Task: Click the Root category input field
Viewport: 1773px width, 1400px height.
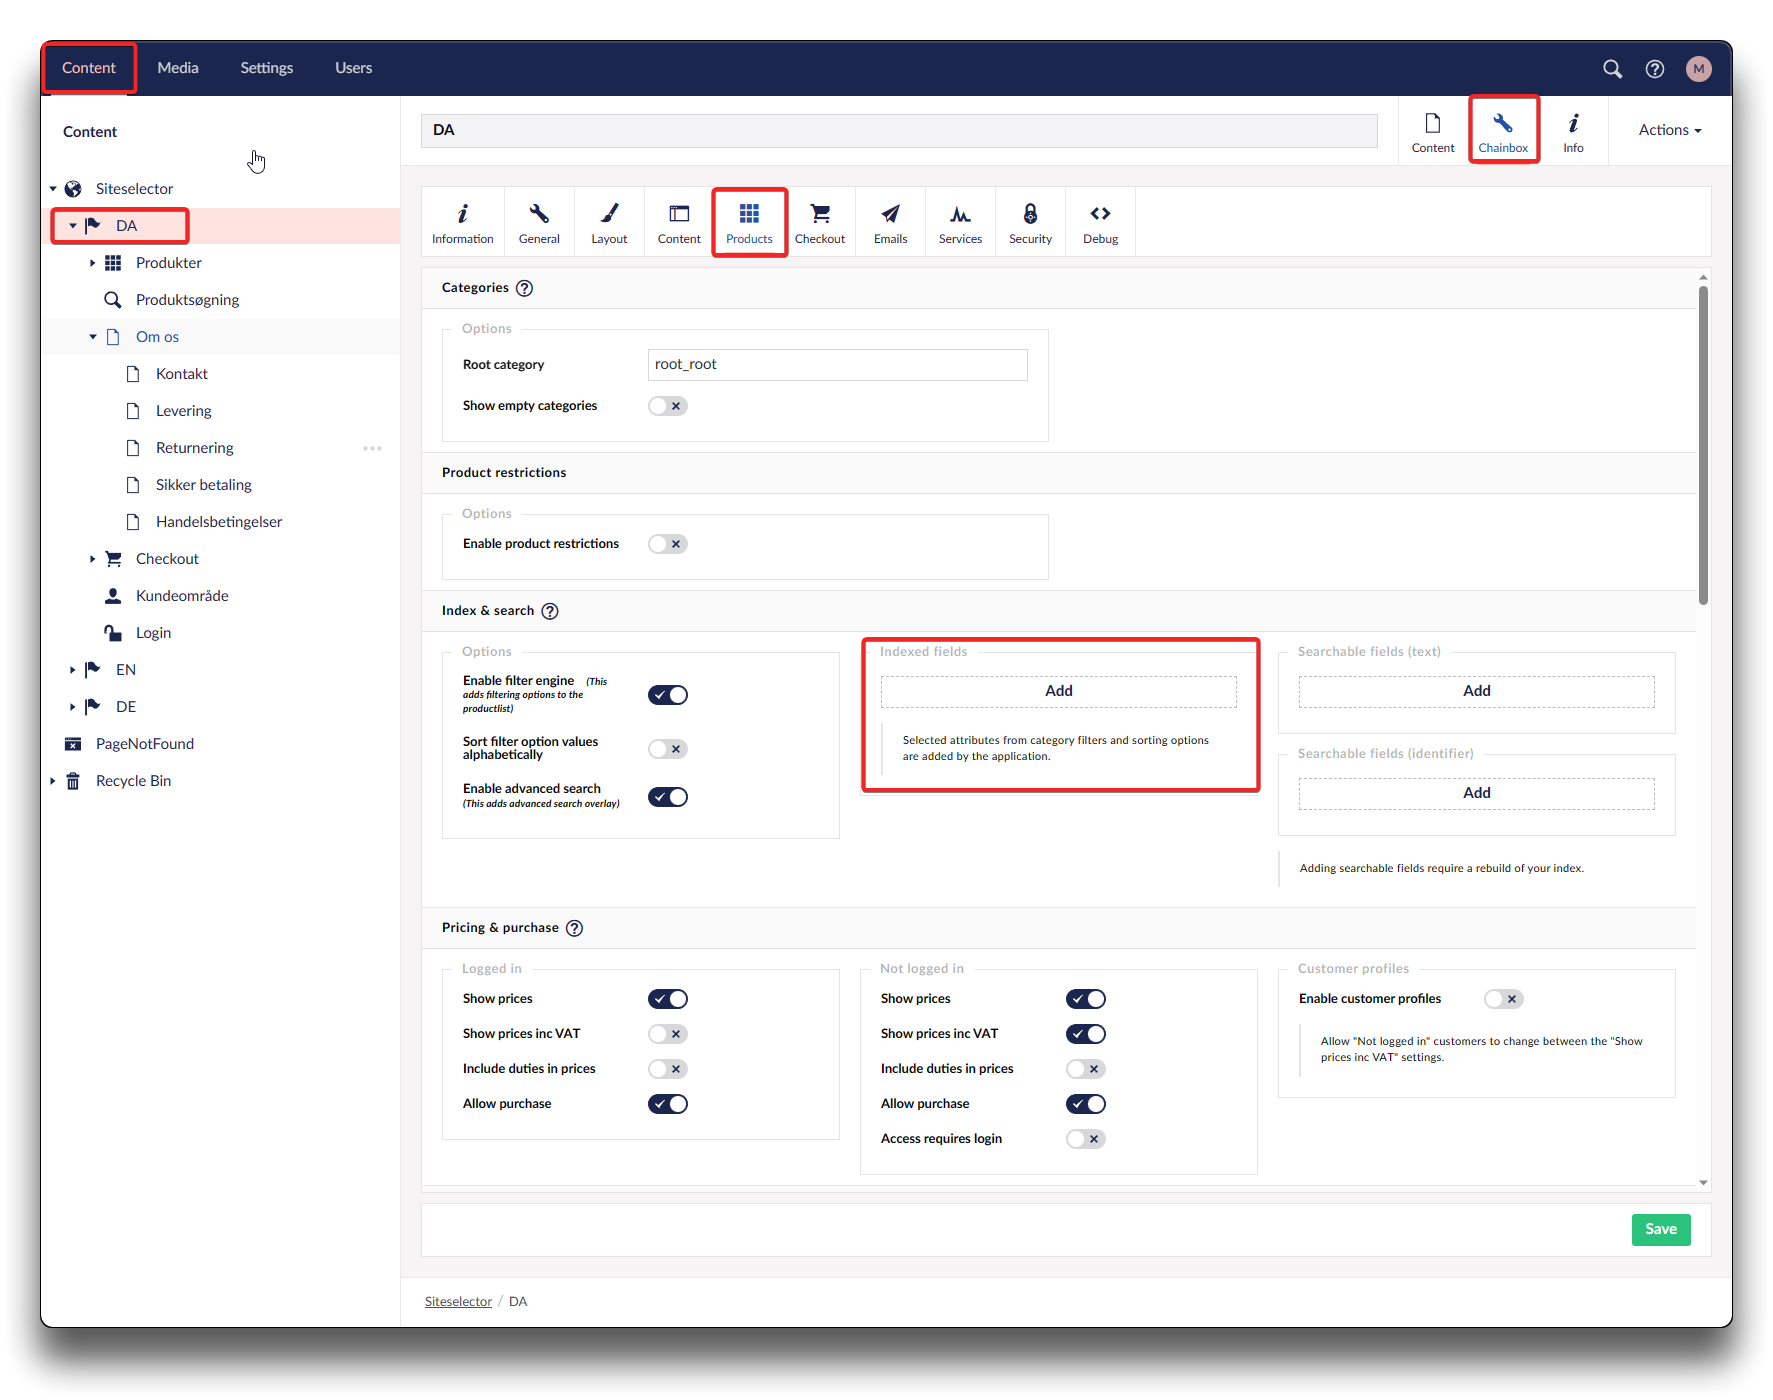Action: (837, 365)
